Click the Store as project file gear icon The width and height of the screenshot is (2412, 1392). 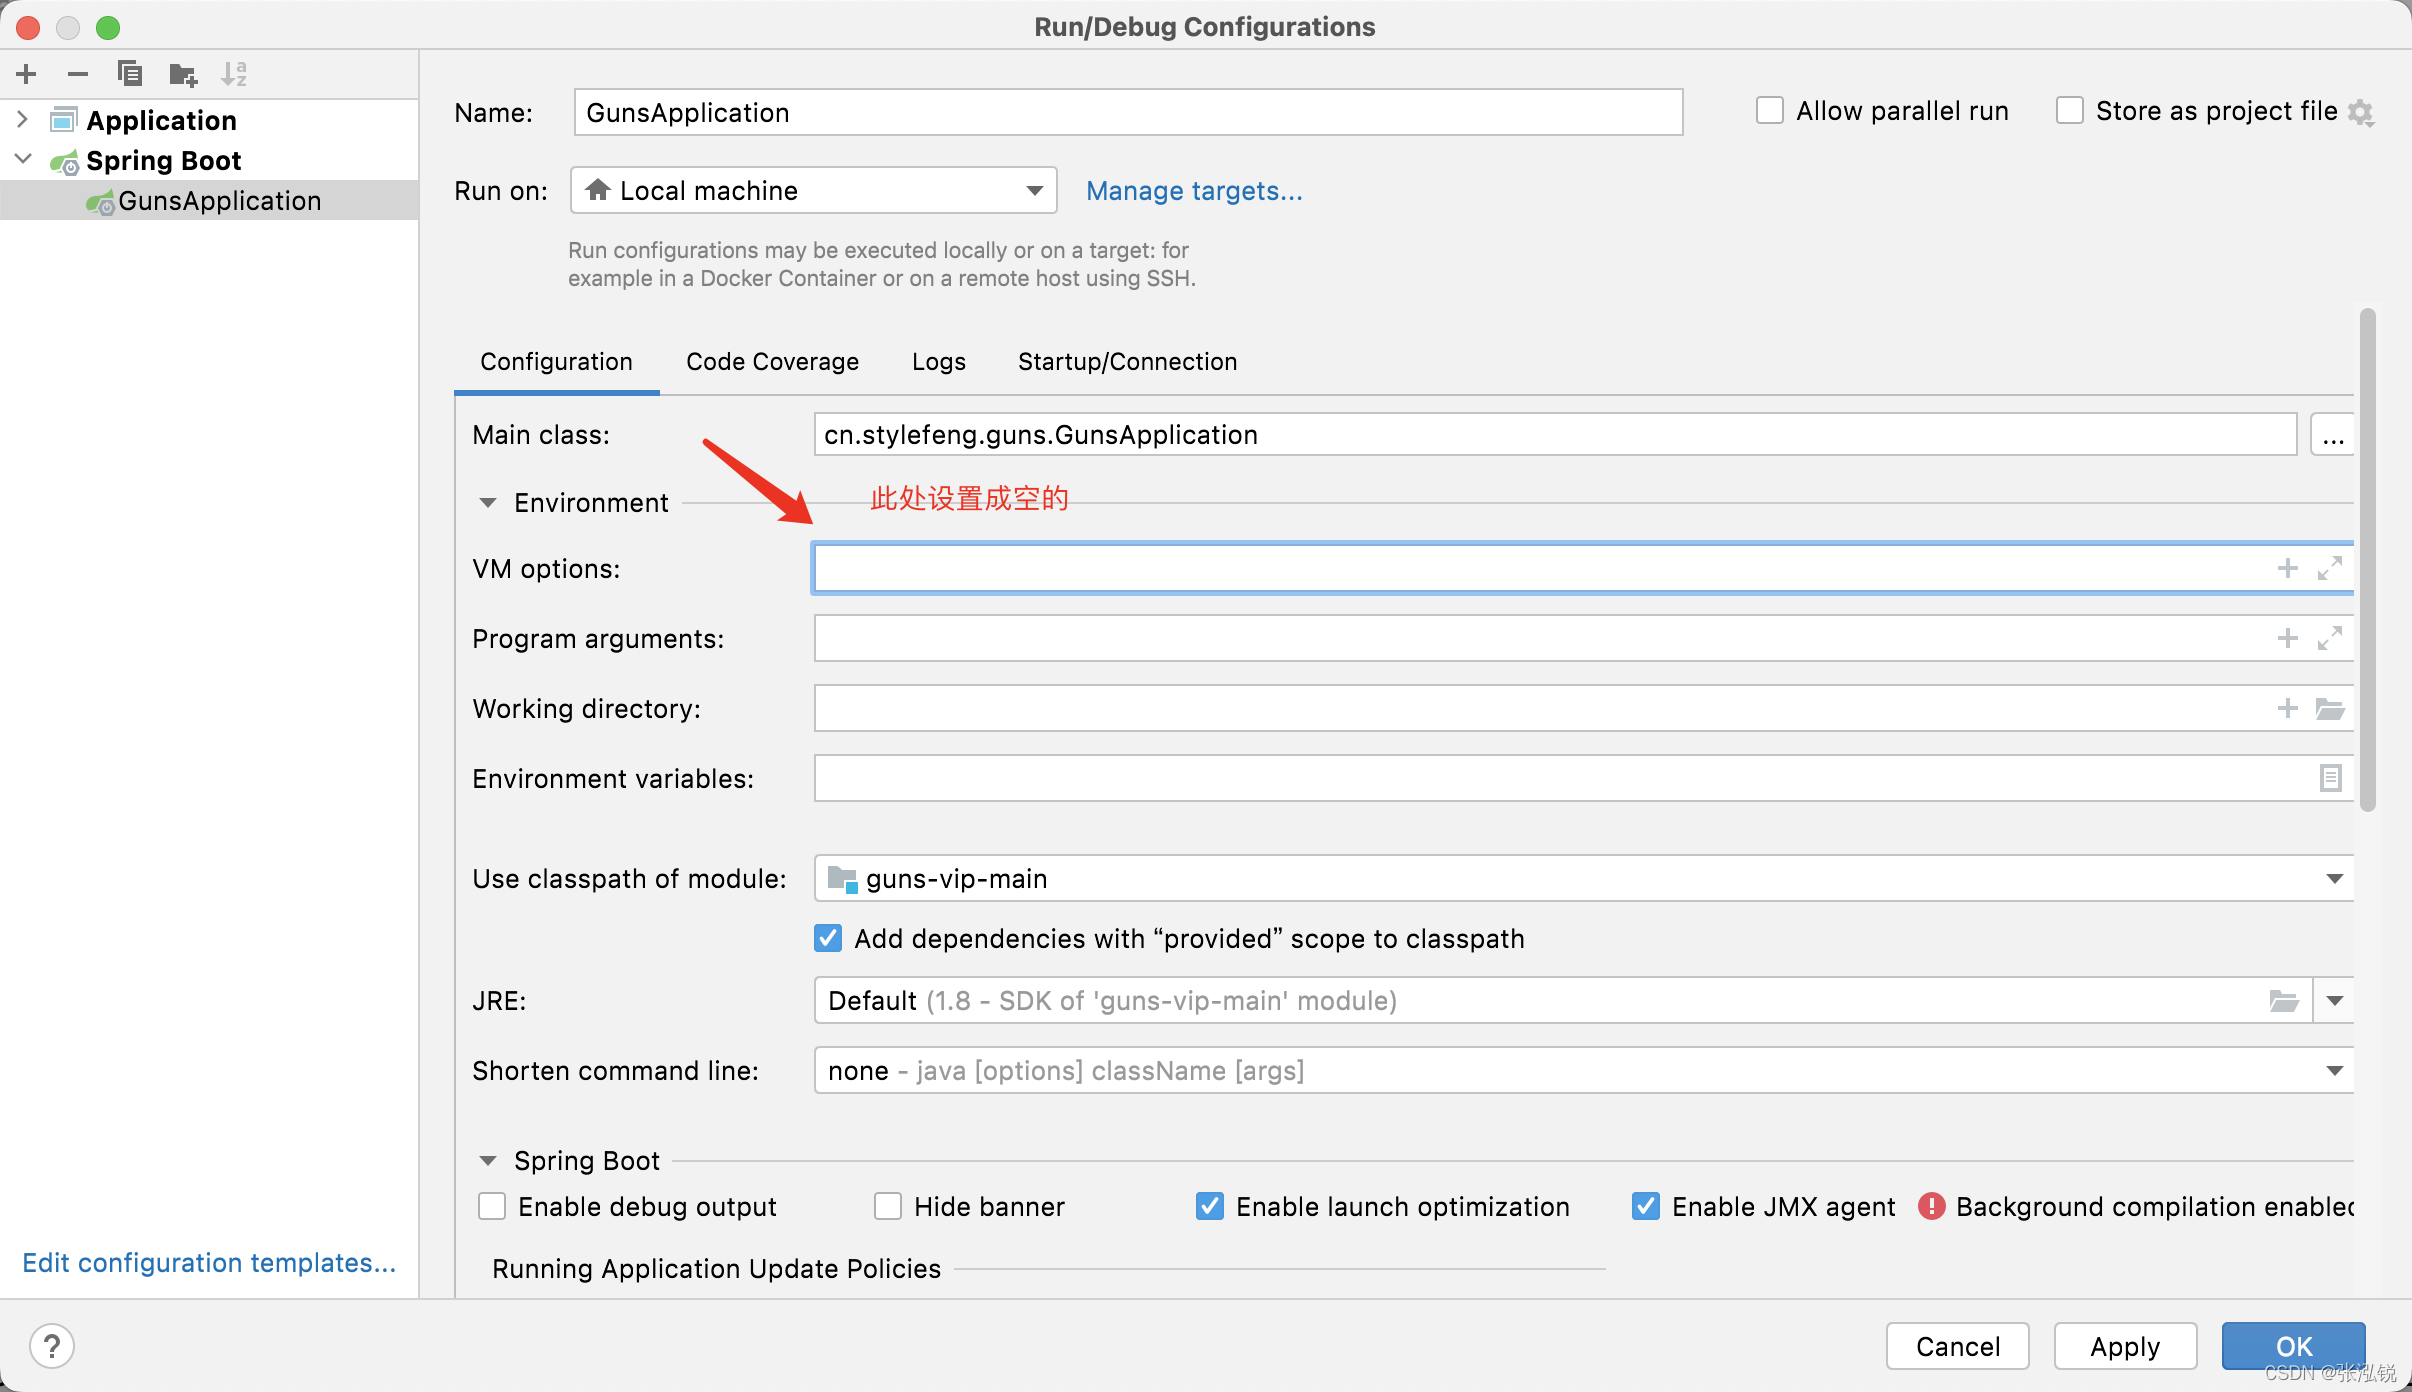2361,112
